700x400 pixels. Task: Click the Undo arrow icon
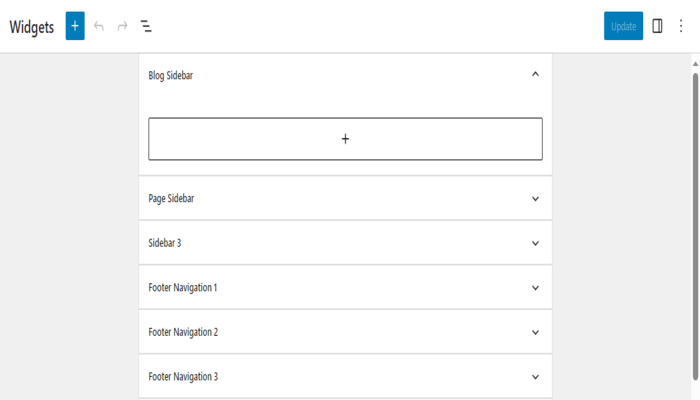click(99, 26)
